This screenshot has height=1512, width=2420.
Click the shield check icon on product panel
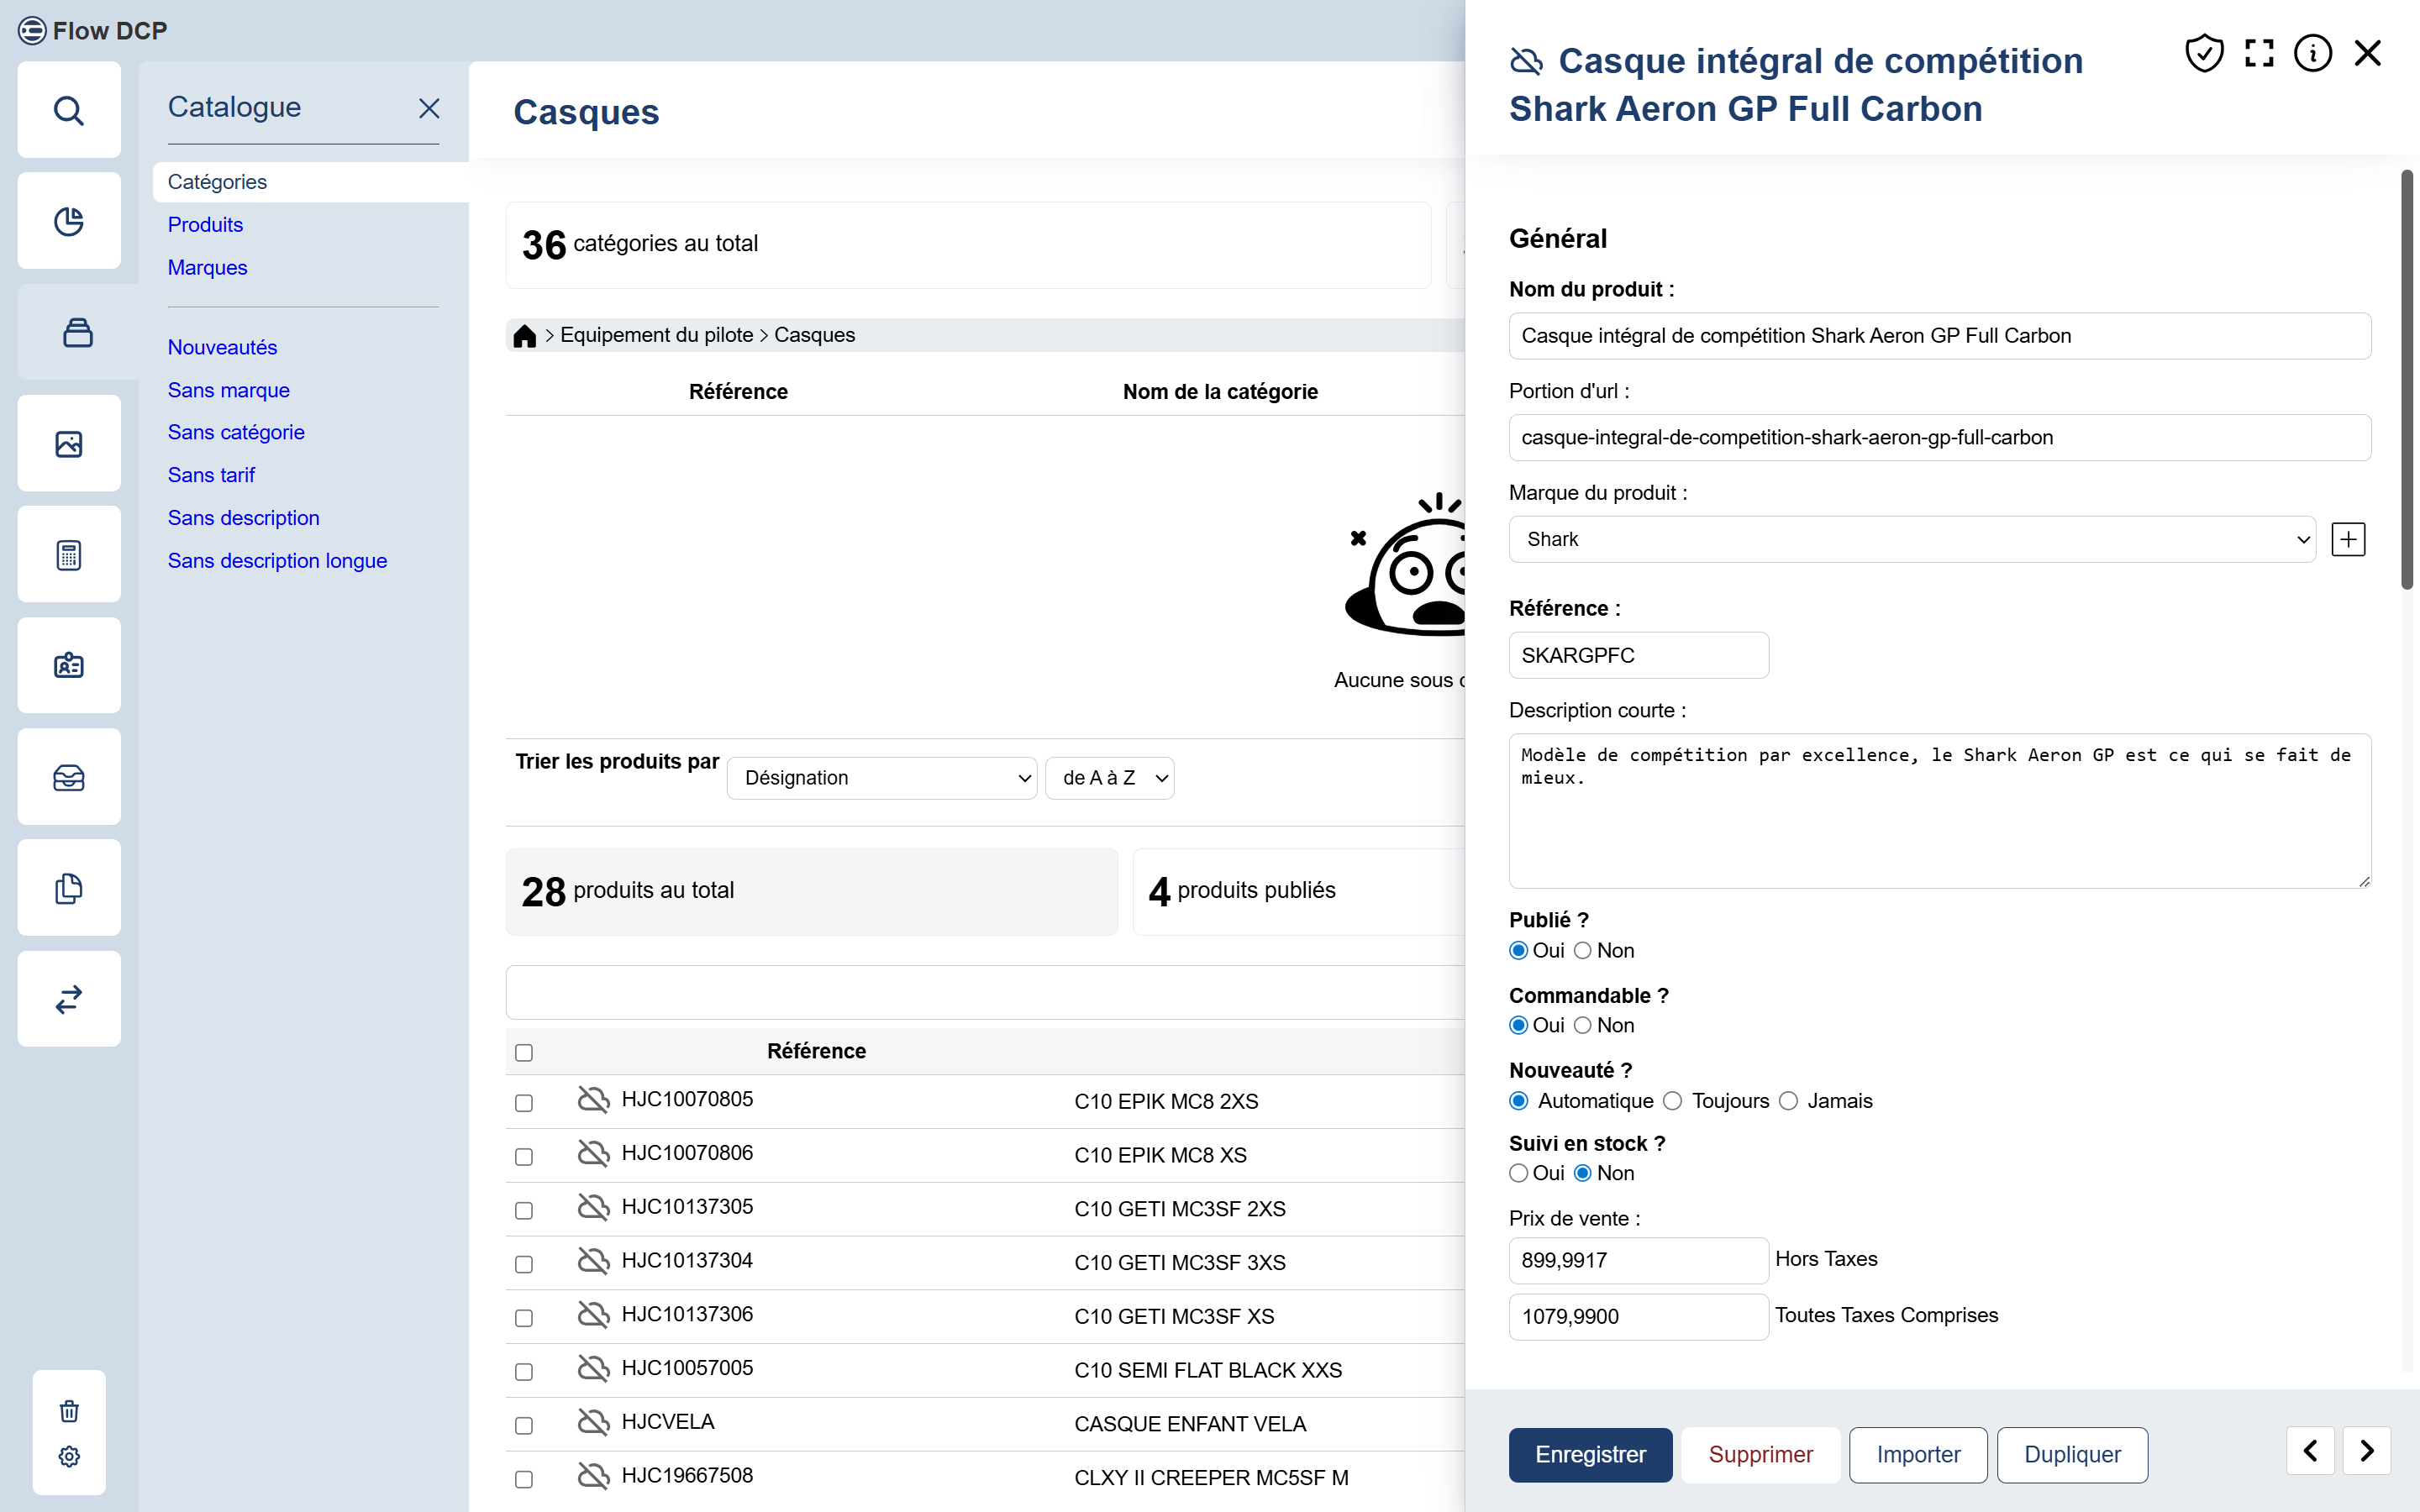click(x=2205, y=53)
